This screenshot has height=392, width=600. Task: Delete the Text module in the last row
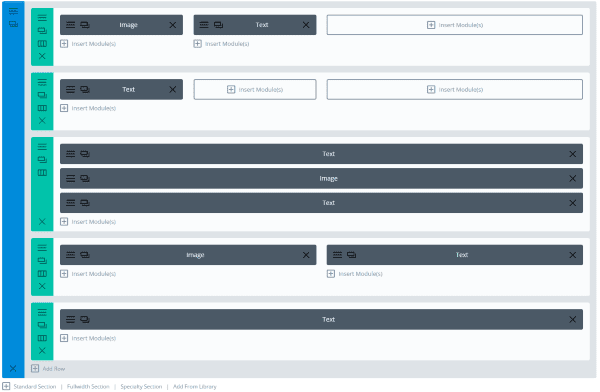pos(572,319)
